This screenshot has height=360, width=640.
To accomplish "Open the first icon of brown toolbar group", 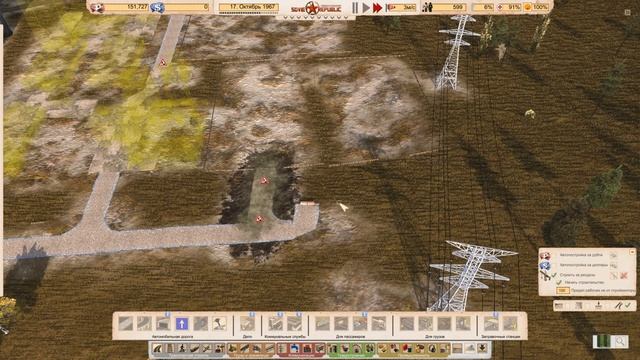I will (x=232, y=348).
